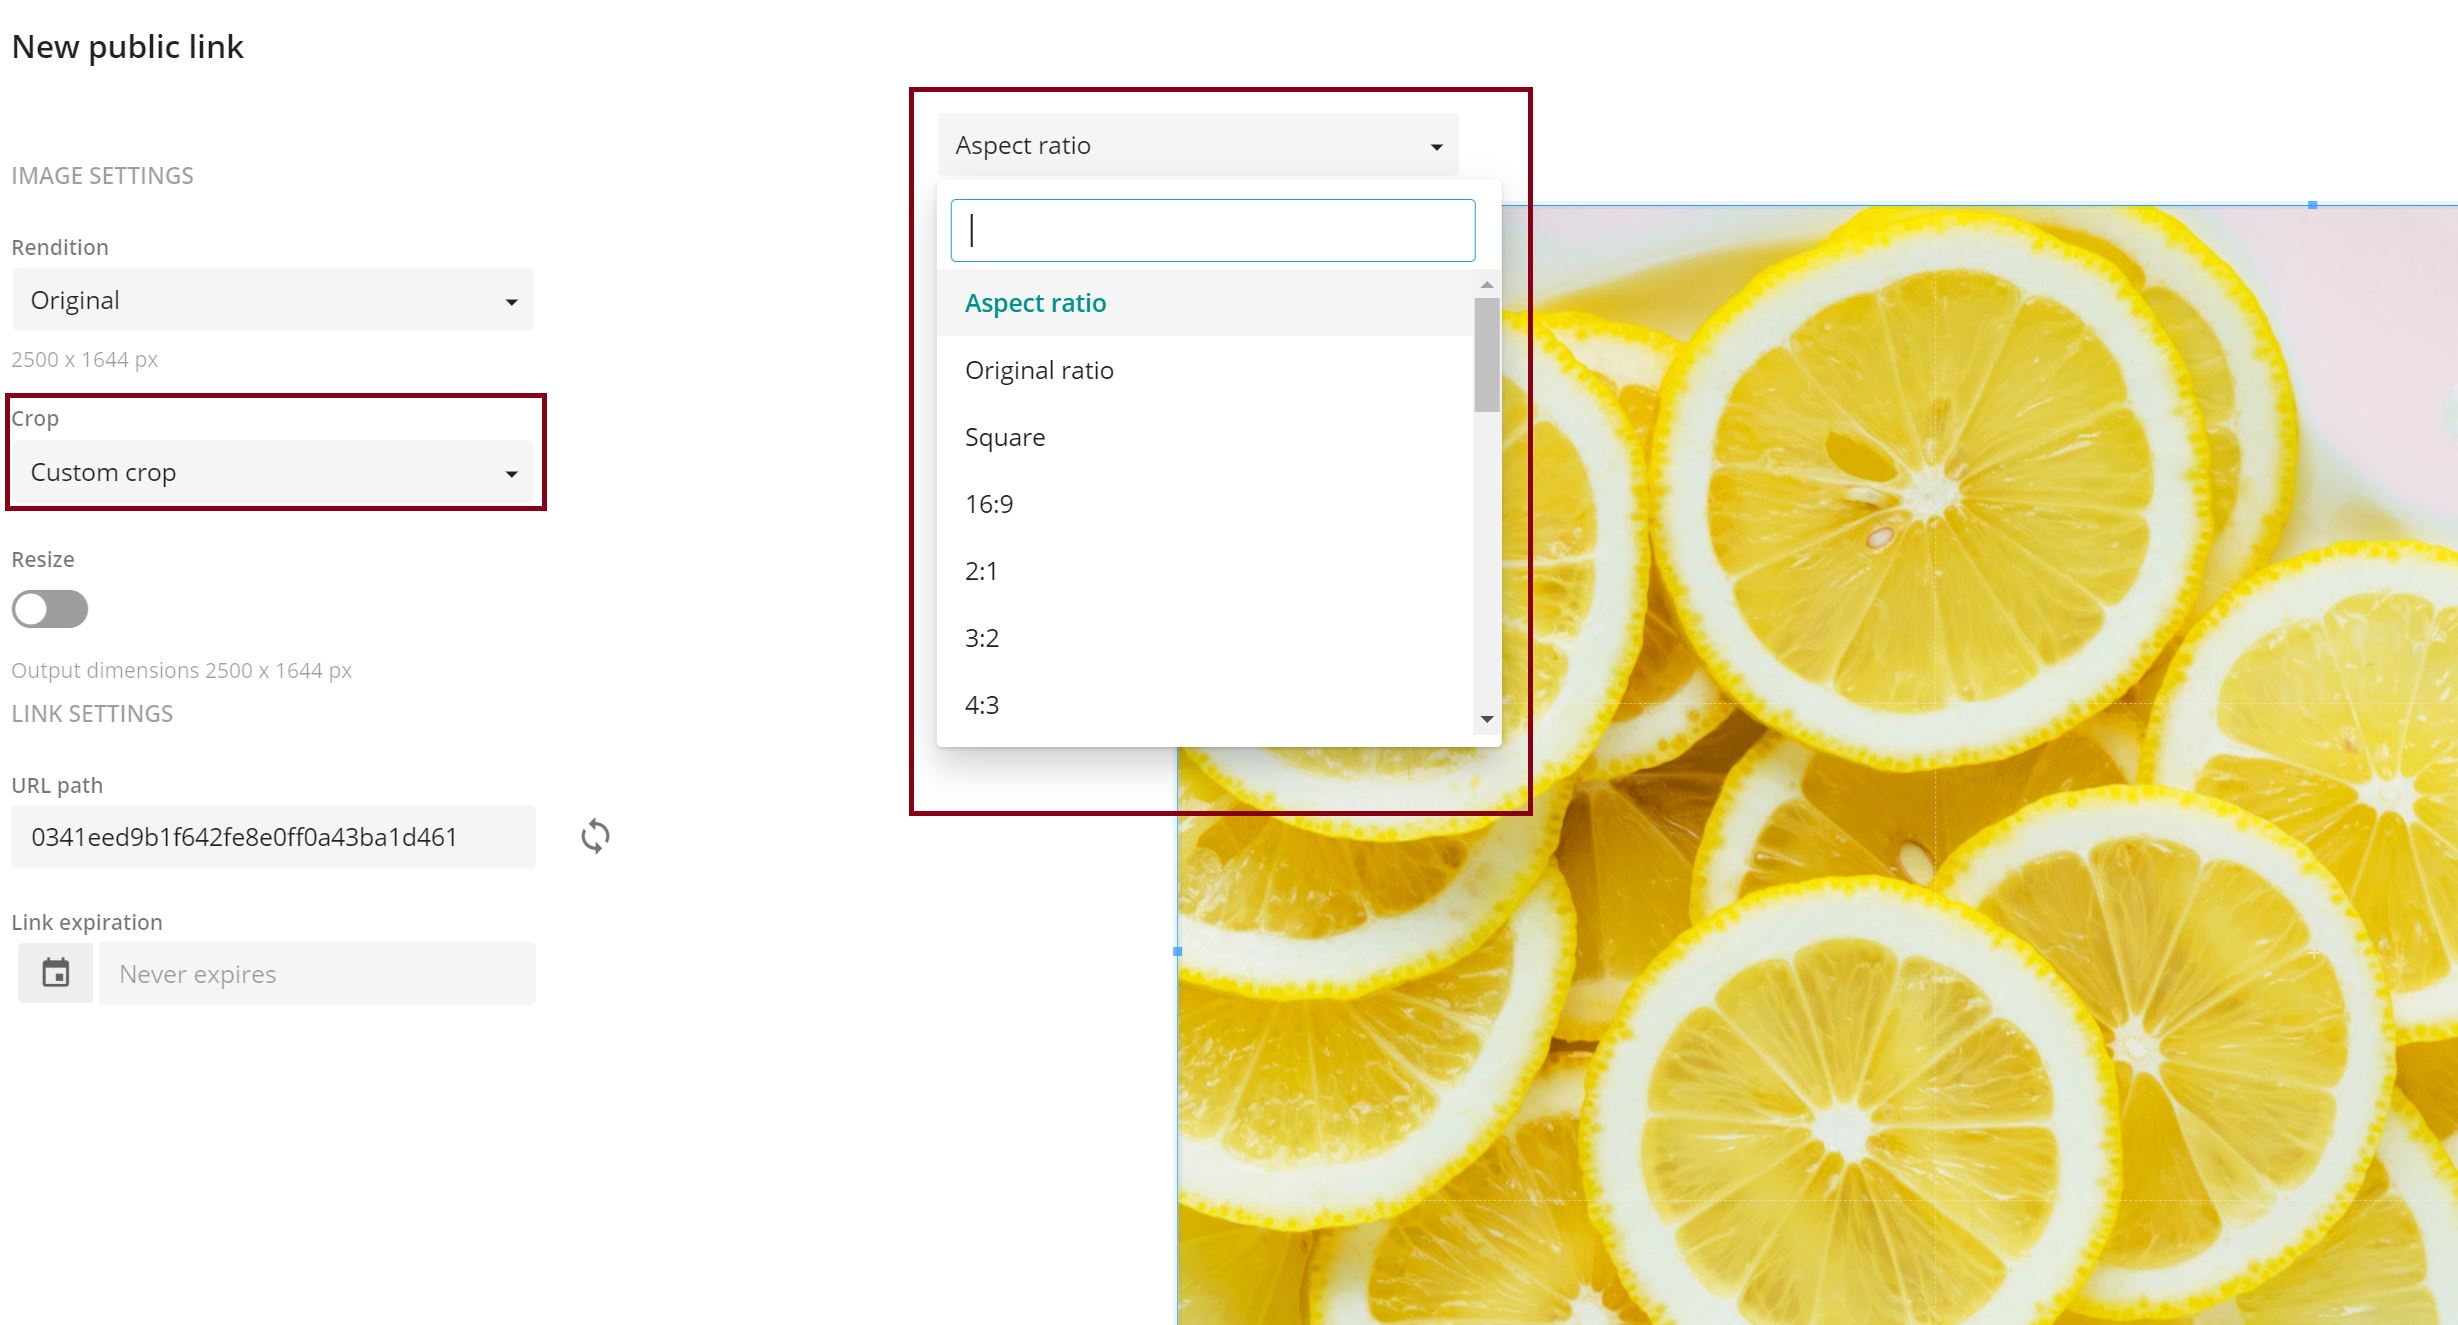This screenshot has height=1325, width=2458.
Task: Enable the Resize toggle
Action: 50,609
